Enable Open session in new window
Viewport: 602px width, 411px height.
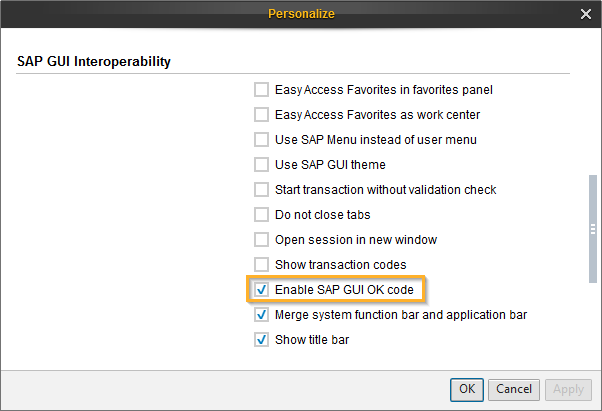[262, 240]
